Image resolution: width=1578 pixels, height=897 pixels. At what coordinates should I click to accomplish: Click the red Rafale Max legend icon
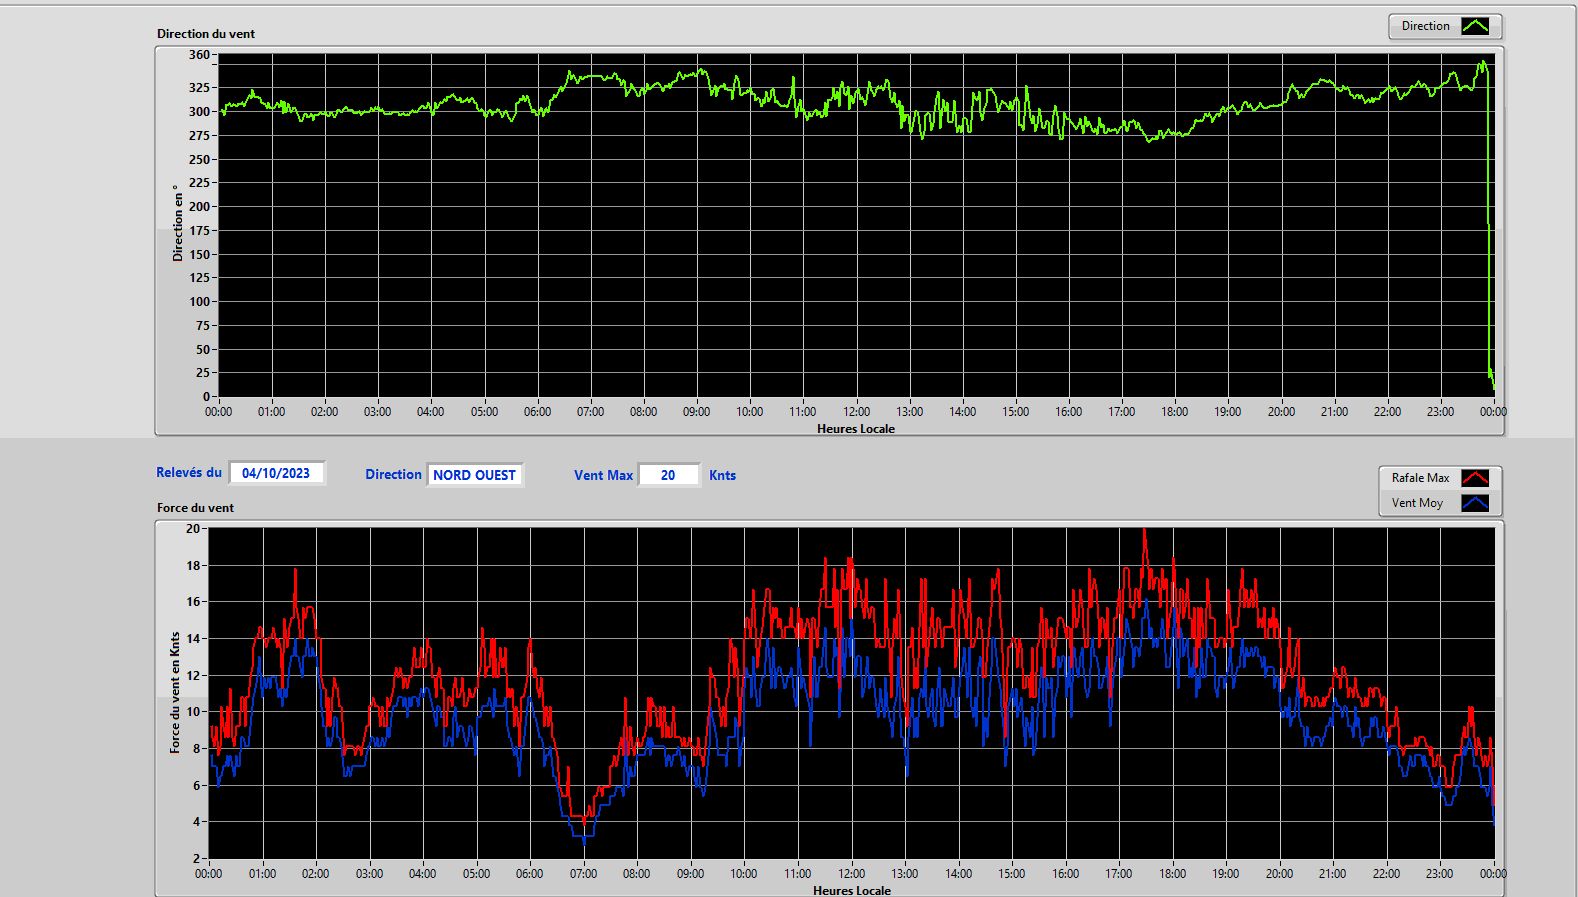click(1475, 478)
